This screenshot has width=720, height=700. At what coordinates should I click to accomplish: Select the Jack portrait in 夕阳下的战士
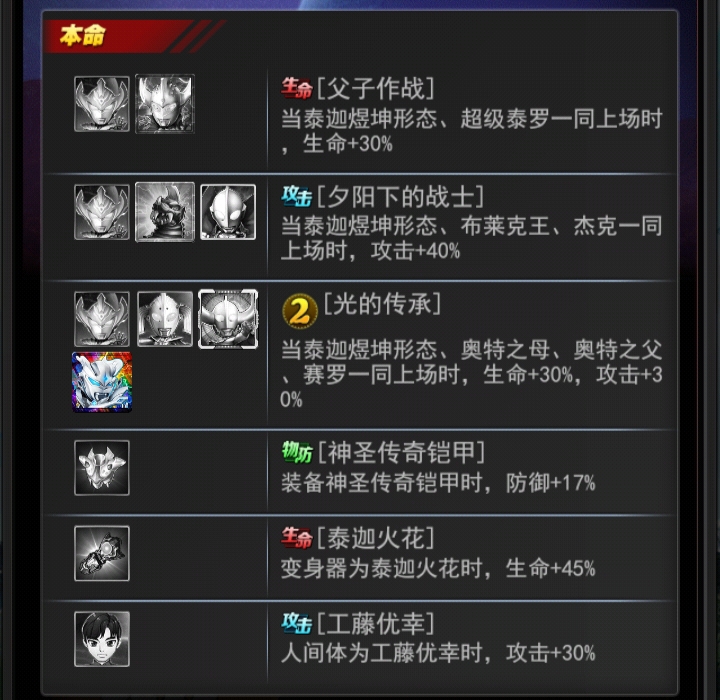click(x=228, y=212)
